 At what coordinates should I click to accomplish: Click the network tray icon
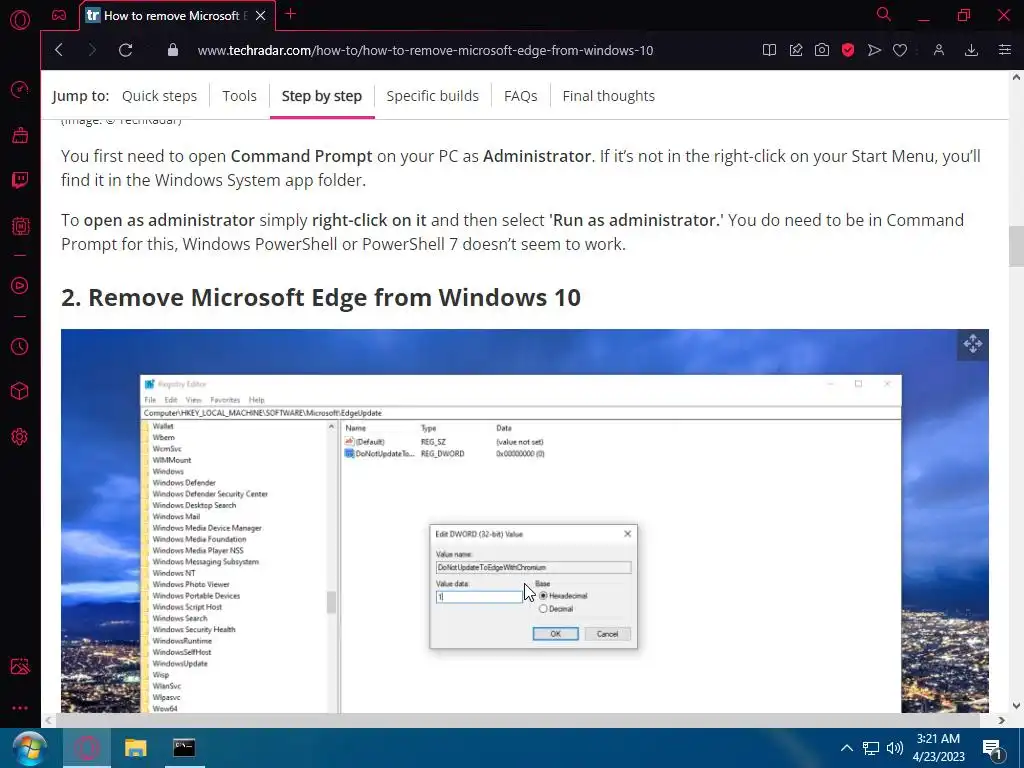[871, 748]
